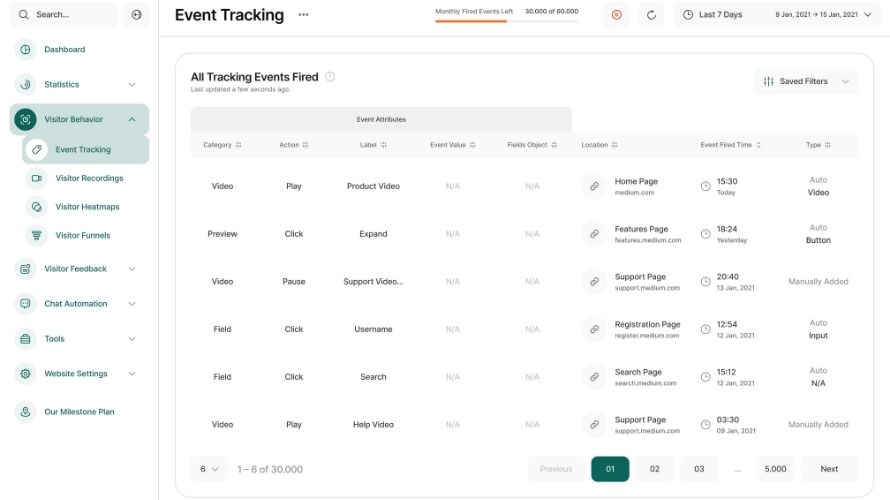The height and width of the screenshot is (500, 890).
Task: Open Visitor Recordings in sidebar
Action: (89, 178)
